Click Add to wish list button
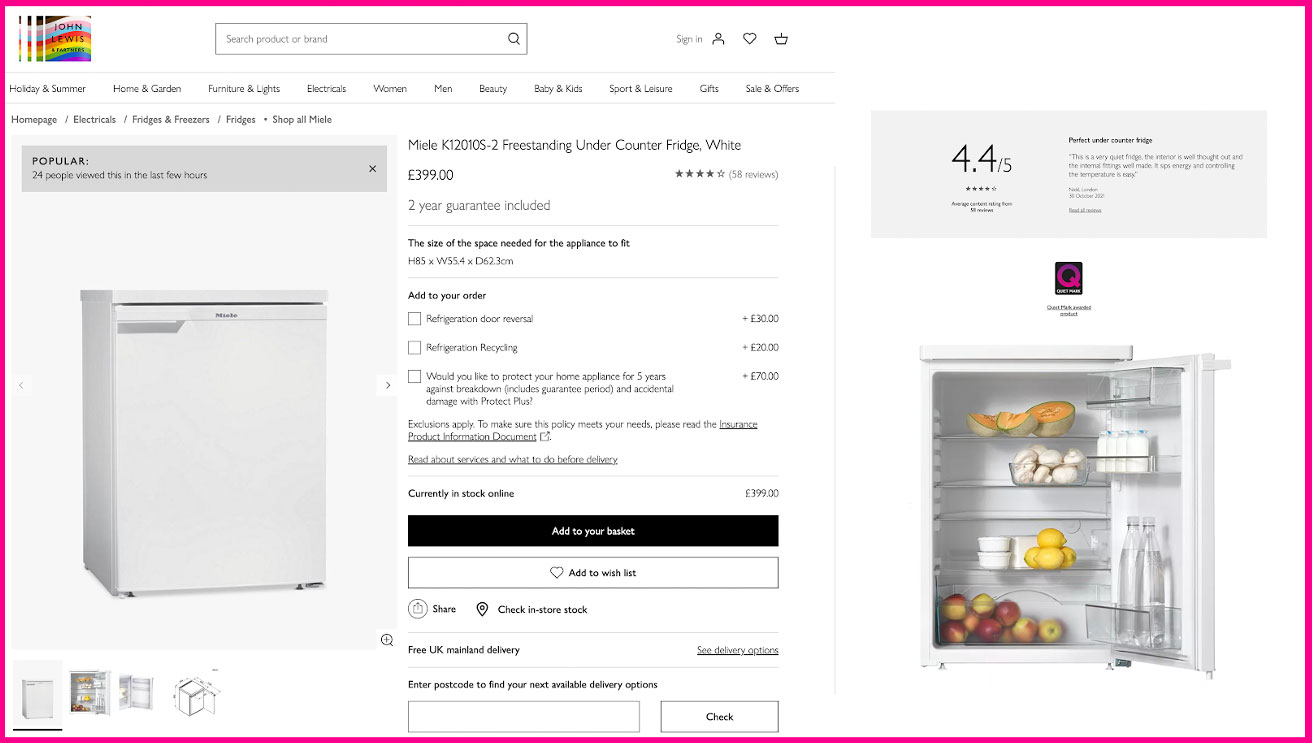This screenshot has height=743, width=1312. pyautogui.click(x=593, y=573)
